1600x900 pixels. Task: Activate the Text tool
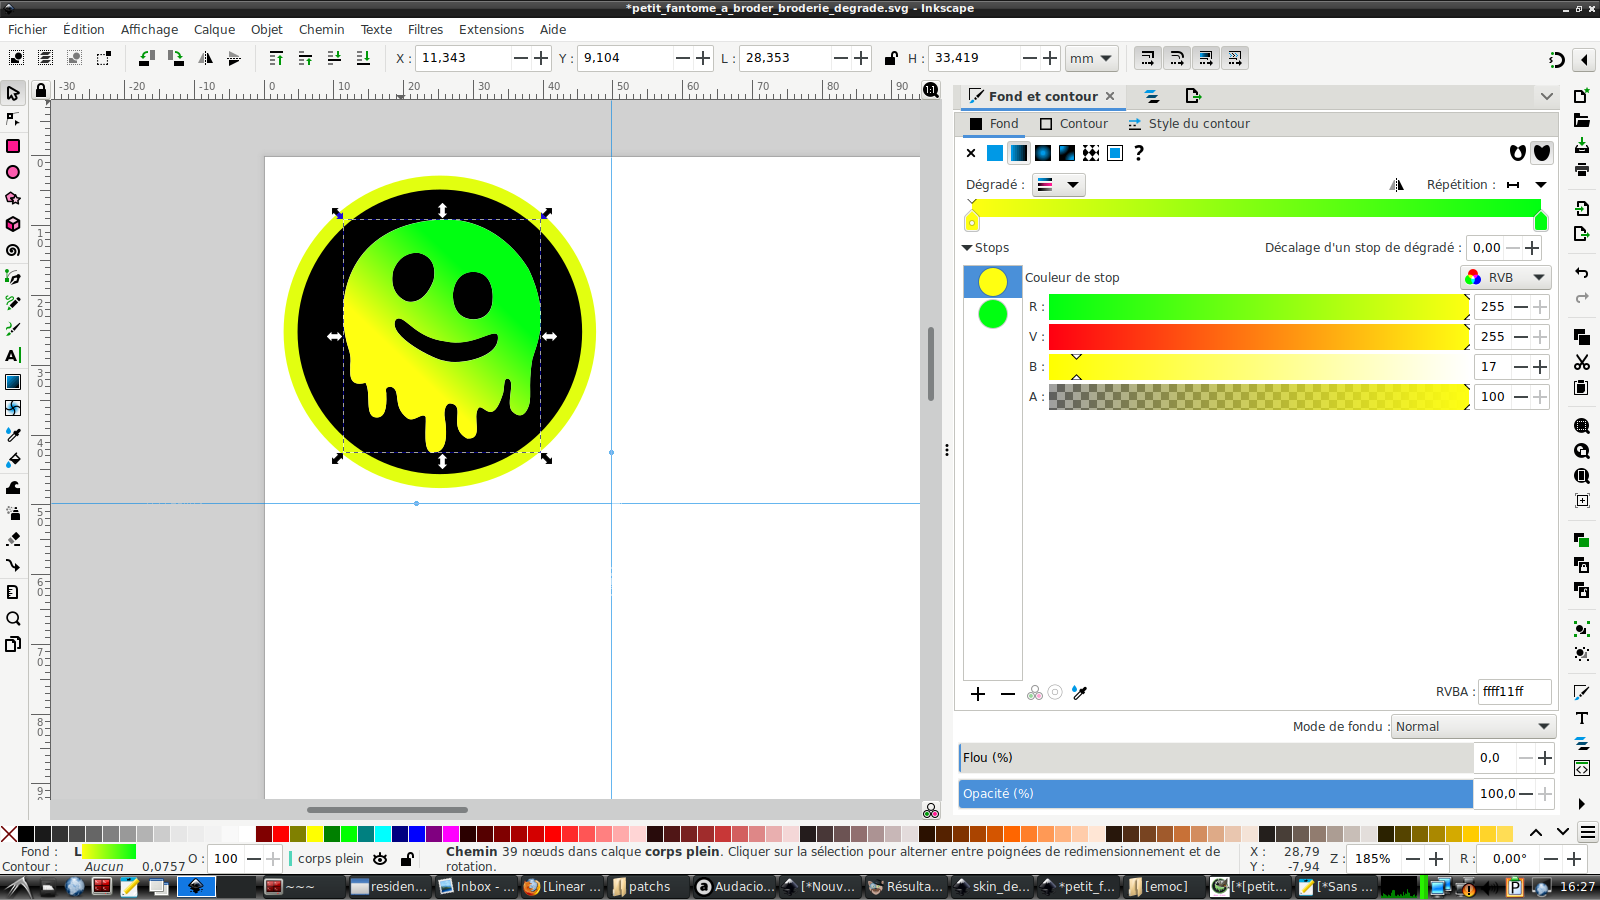(x=13, y=355)
